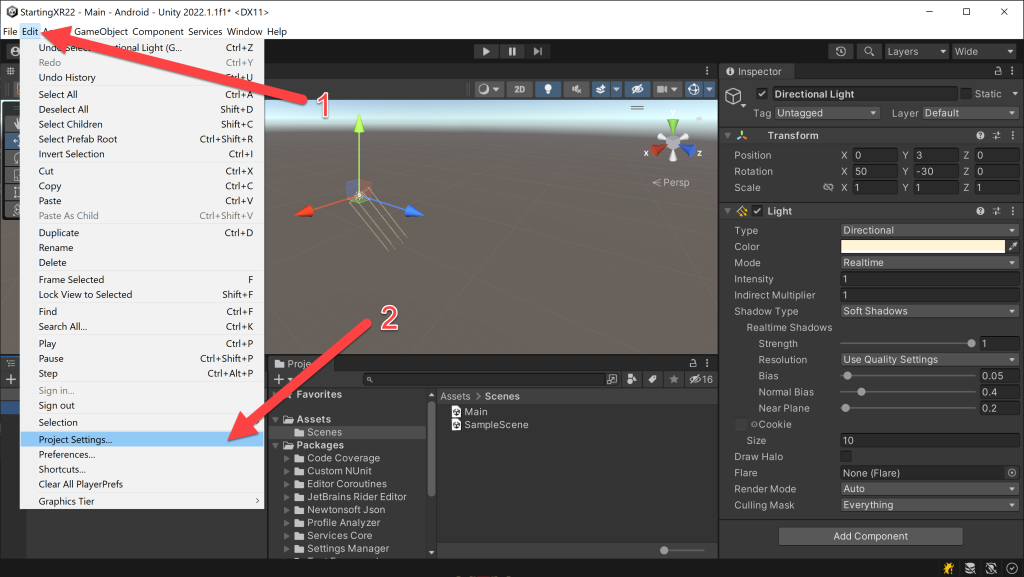The image size is (1024, 577).
Task: Open the Transform component three-dot menu
Action: pos(1012,136)
